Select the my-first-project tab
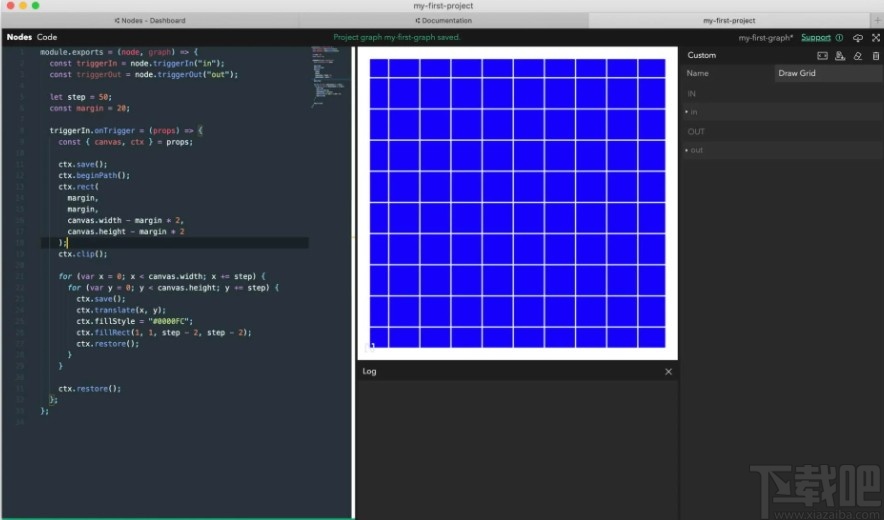This screenshot has width=884, height=520. point(729,20)
